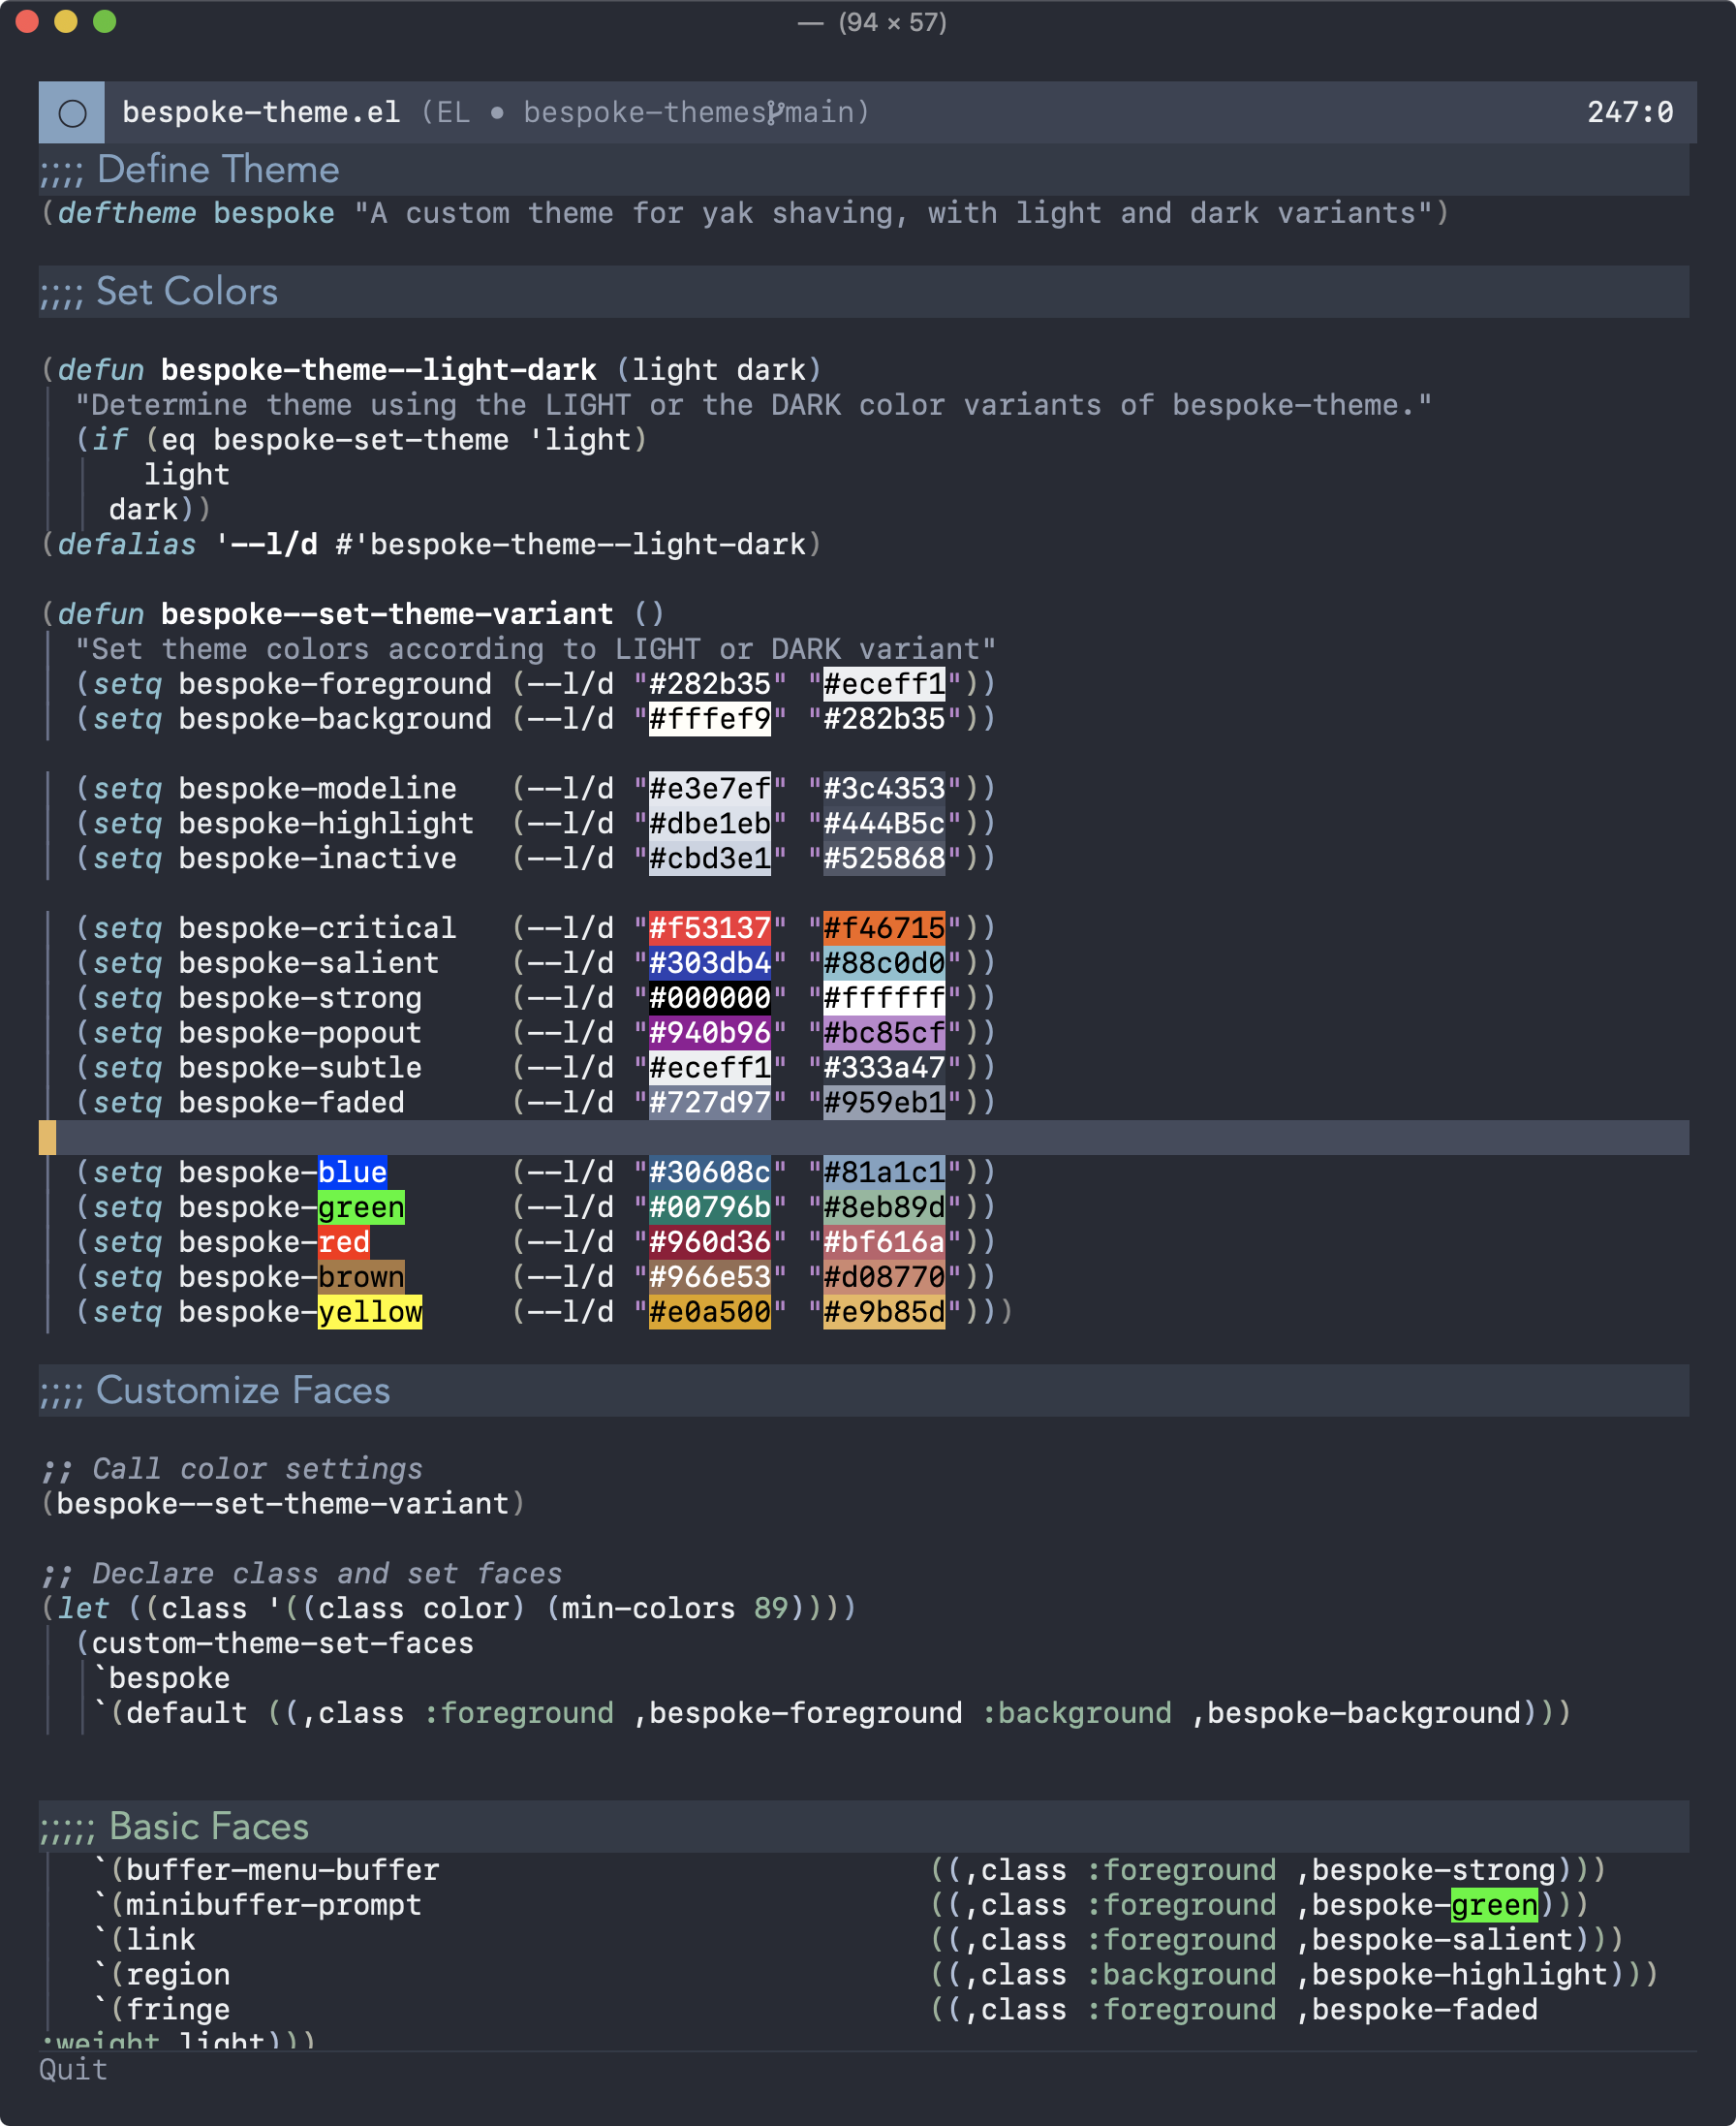1736x2126 pixels.
Task: Click the #282b35 foreground light color value
Action: click(710, 684)
